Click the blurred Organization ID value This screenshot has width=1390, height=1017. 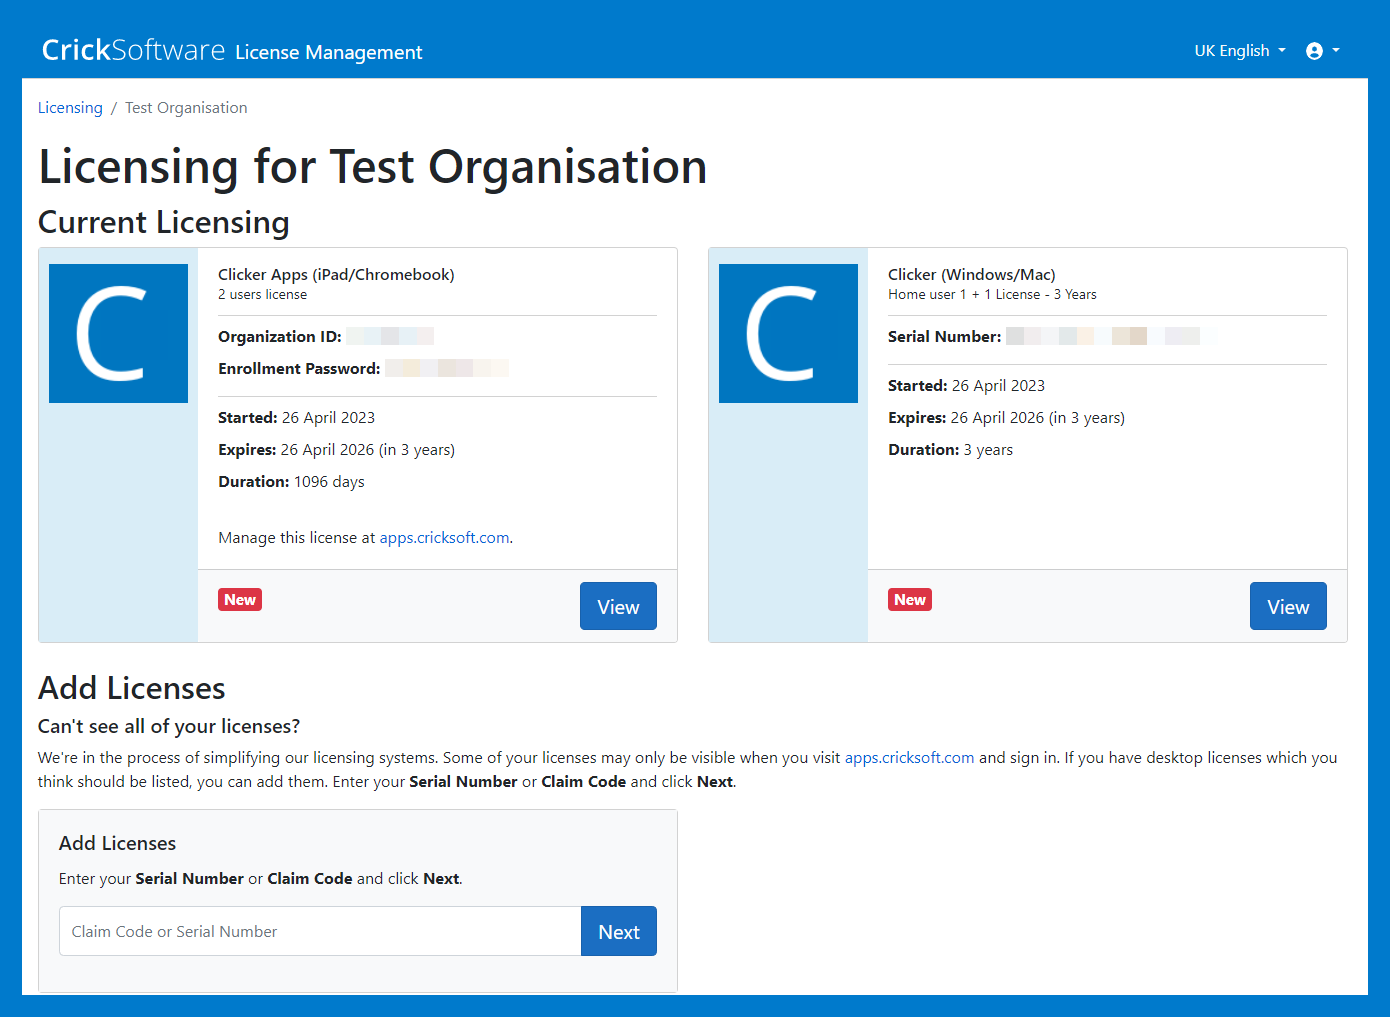390,337
